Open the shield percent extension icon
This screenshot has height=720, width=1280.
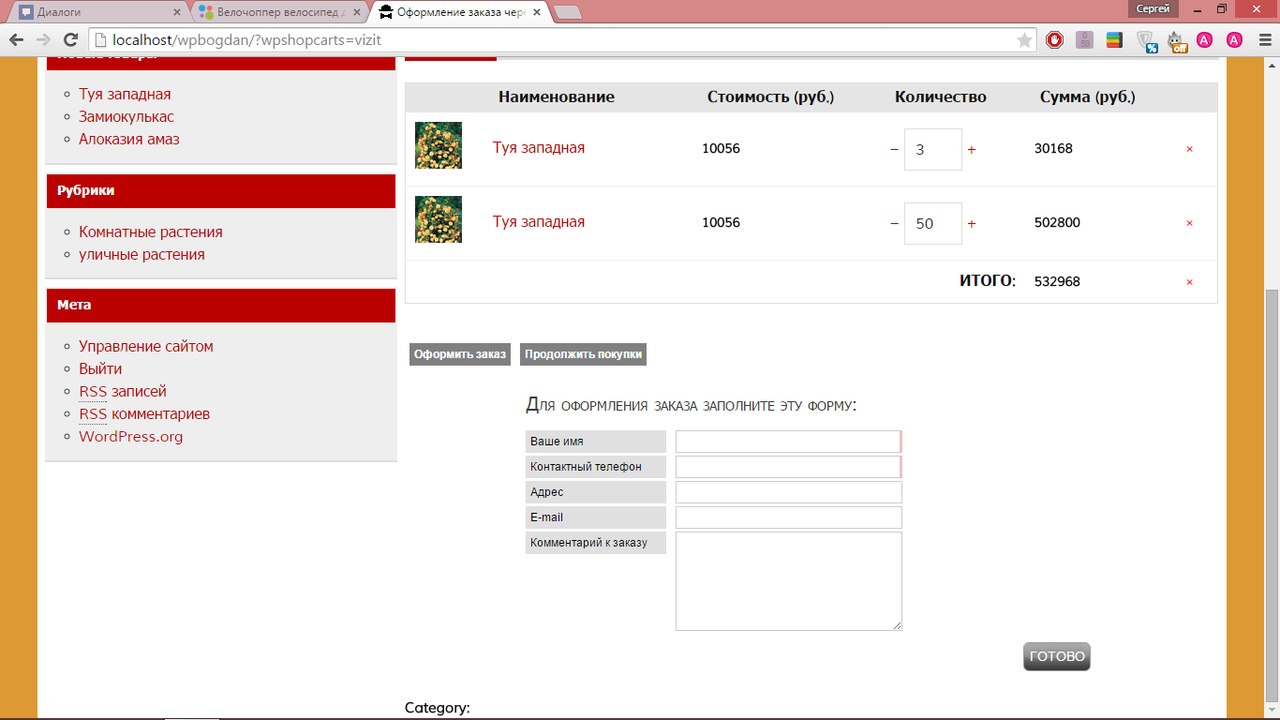(1146, 40)
